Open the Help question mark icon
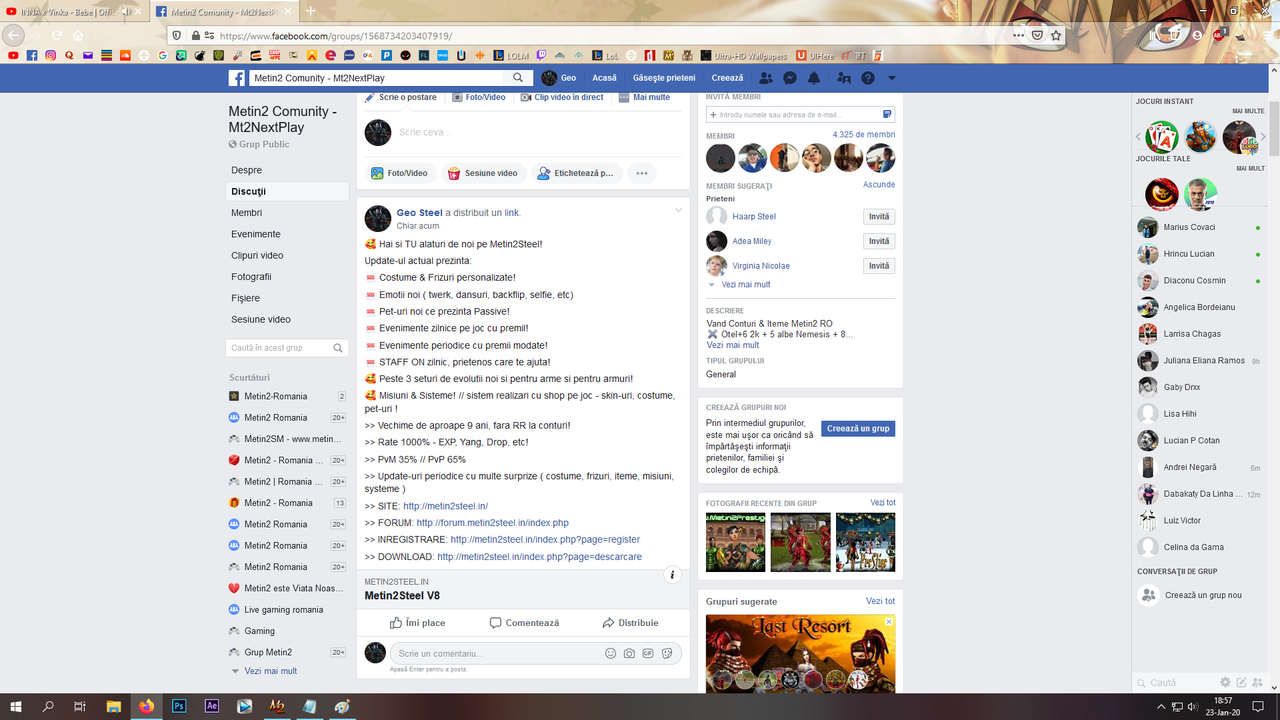Screen dimensions: 1280x720 pyautogui.click(x=868, y=78)
